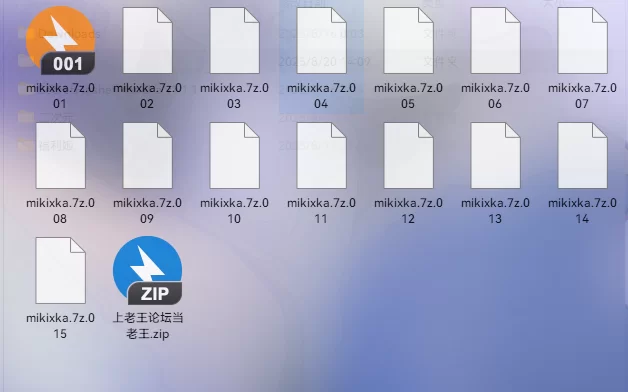The image size is (628, 392).
Task: Select the mikixka.7z.003 file icon
Action: pyautogui.click(x=234, y=40)
